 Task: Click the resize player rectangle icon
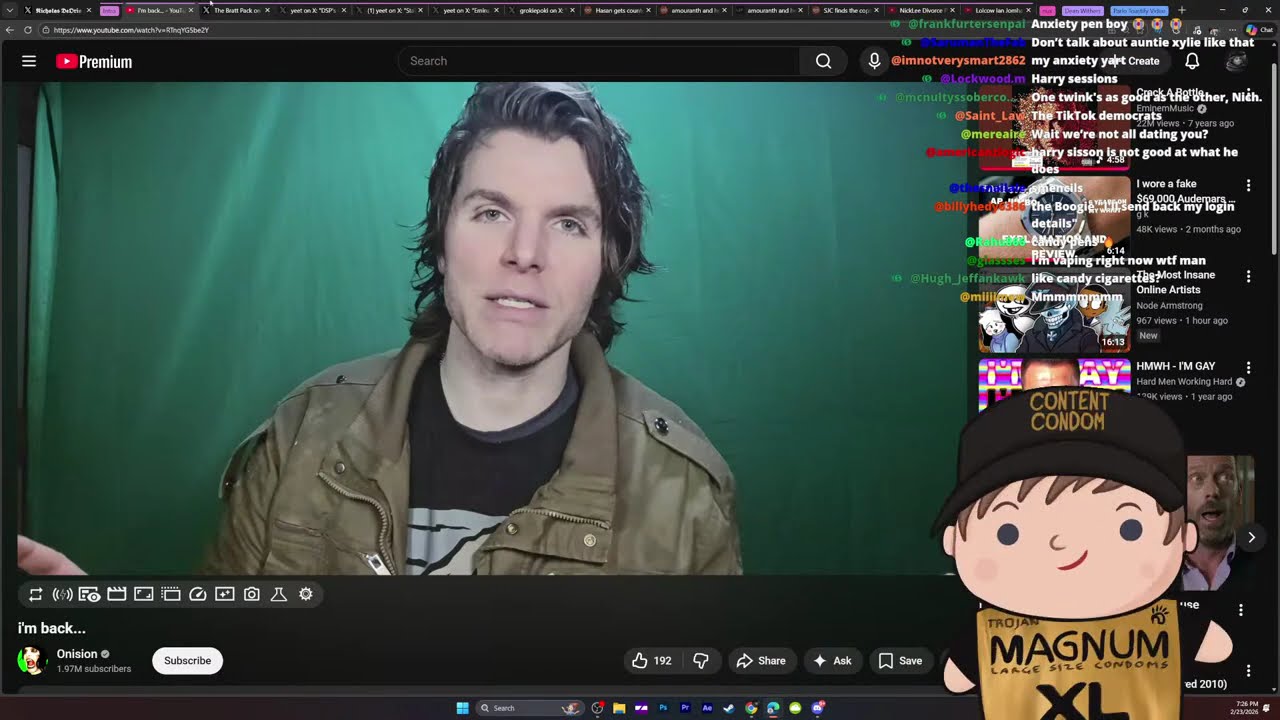point(143,594)
